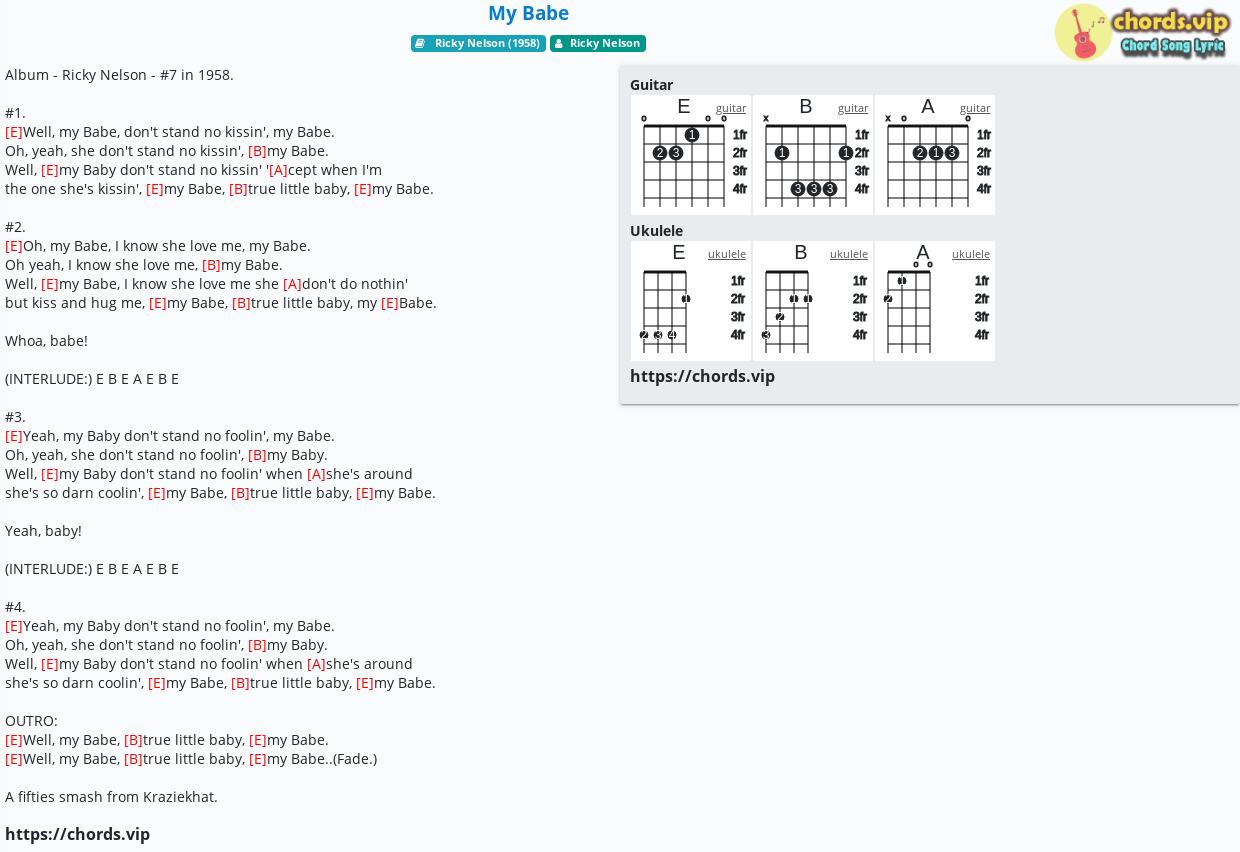Open the ukulele A chord diagram
This screenshot has height=852, width=1240.
935,301
